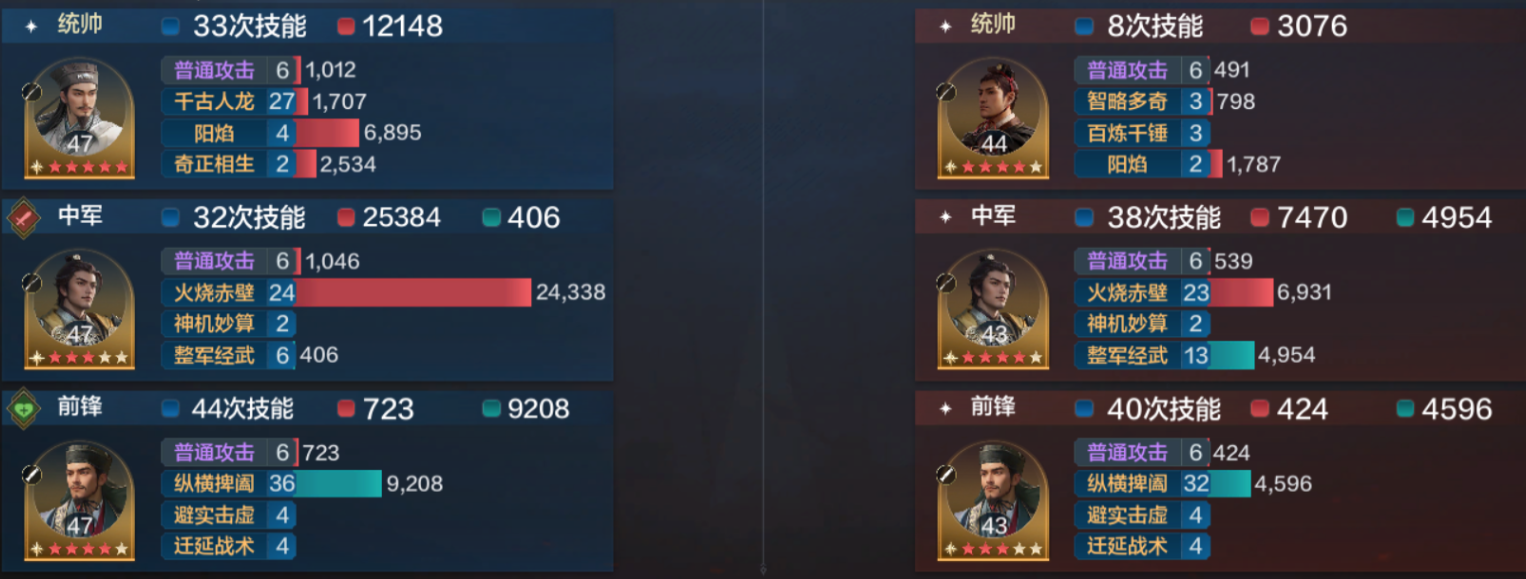Click the red damage icon before 25384
The width and height of the screenshot is (1526, 579).
(x=347, y=218)
